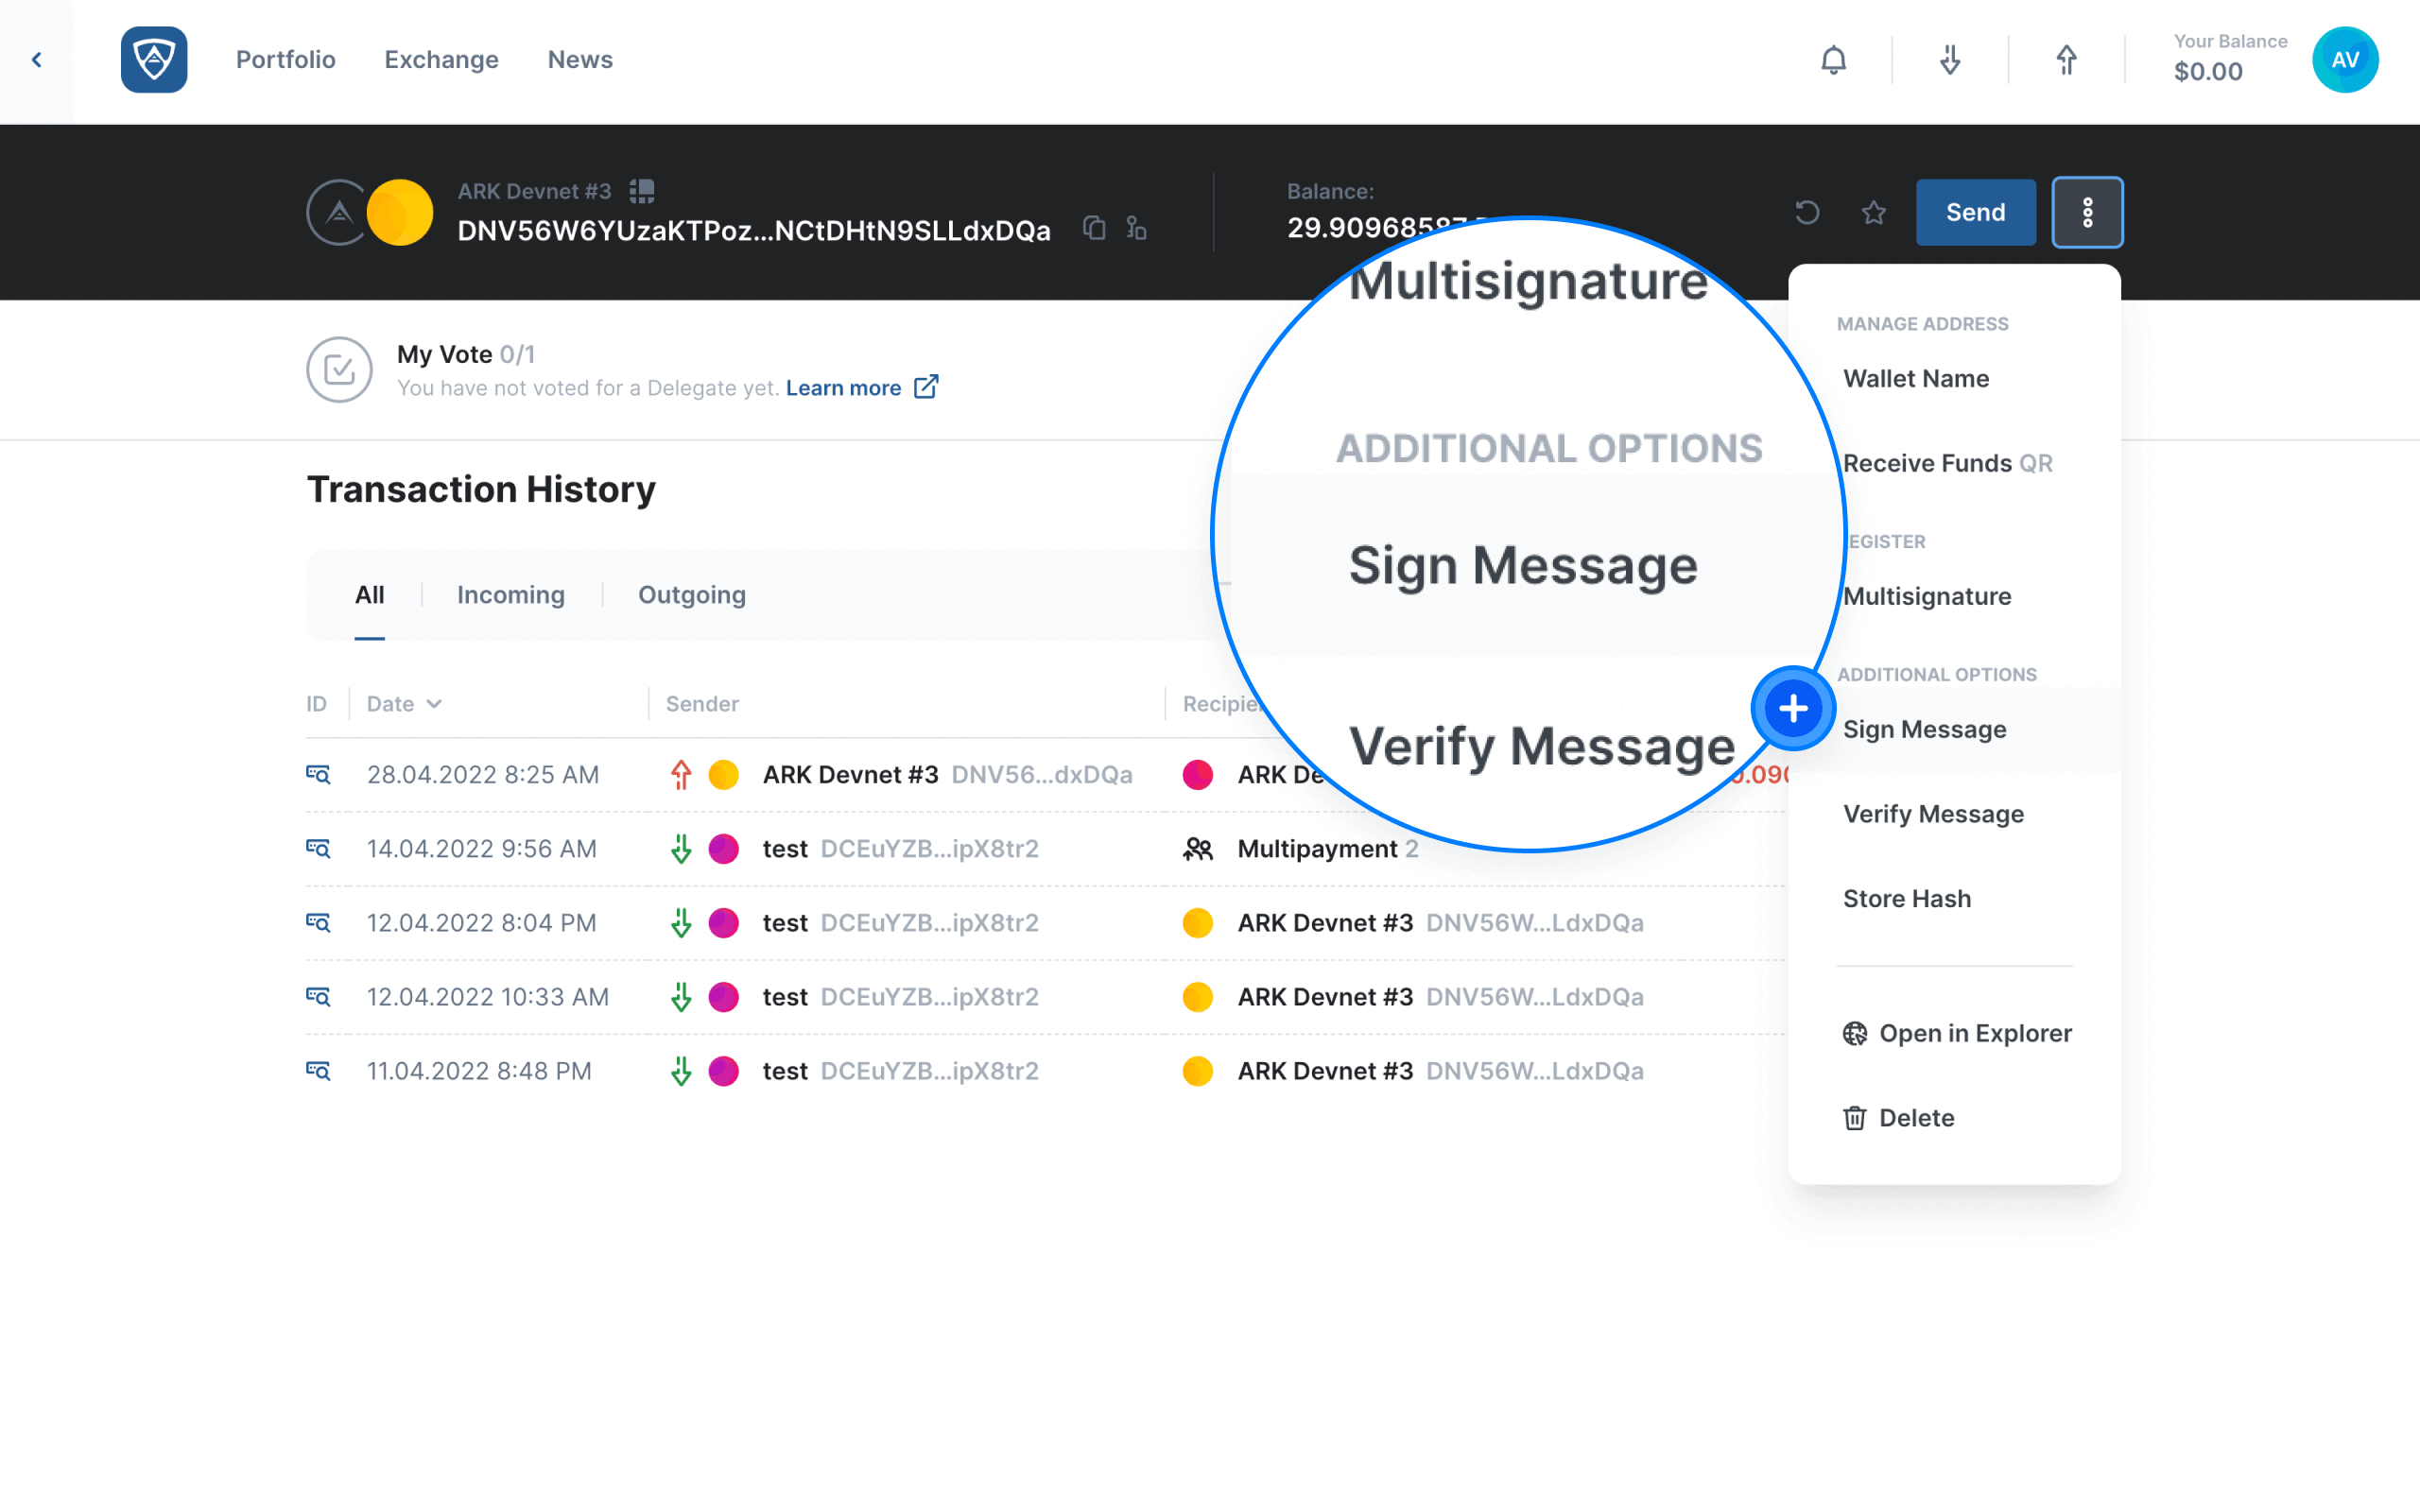Click the yellow recipient avatar in 12.04.2022 10:33 AM row
This screenshot has width=2420, height=1512.
(1198, 996)
